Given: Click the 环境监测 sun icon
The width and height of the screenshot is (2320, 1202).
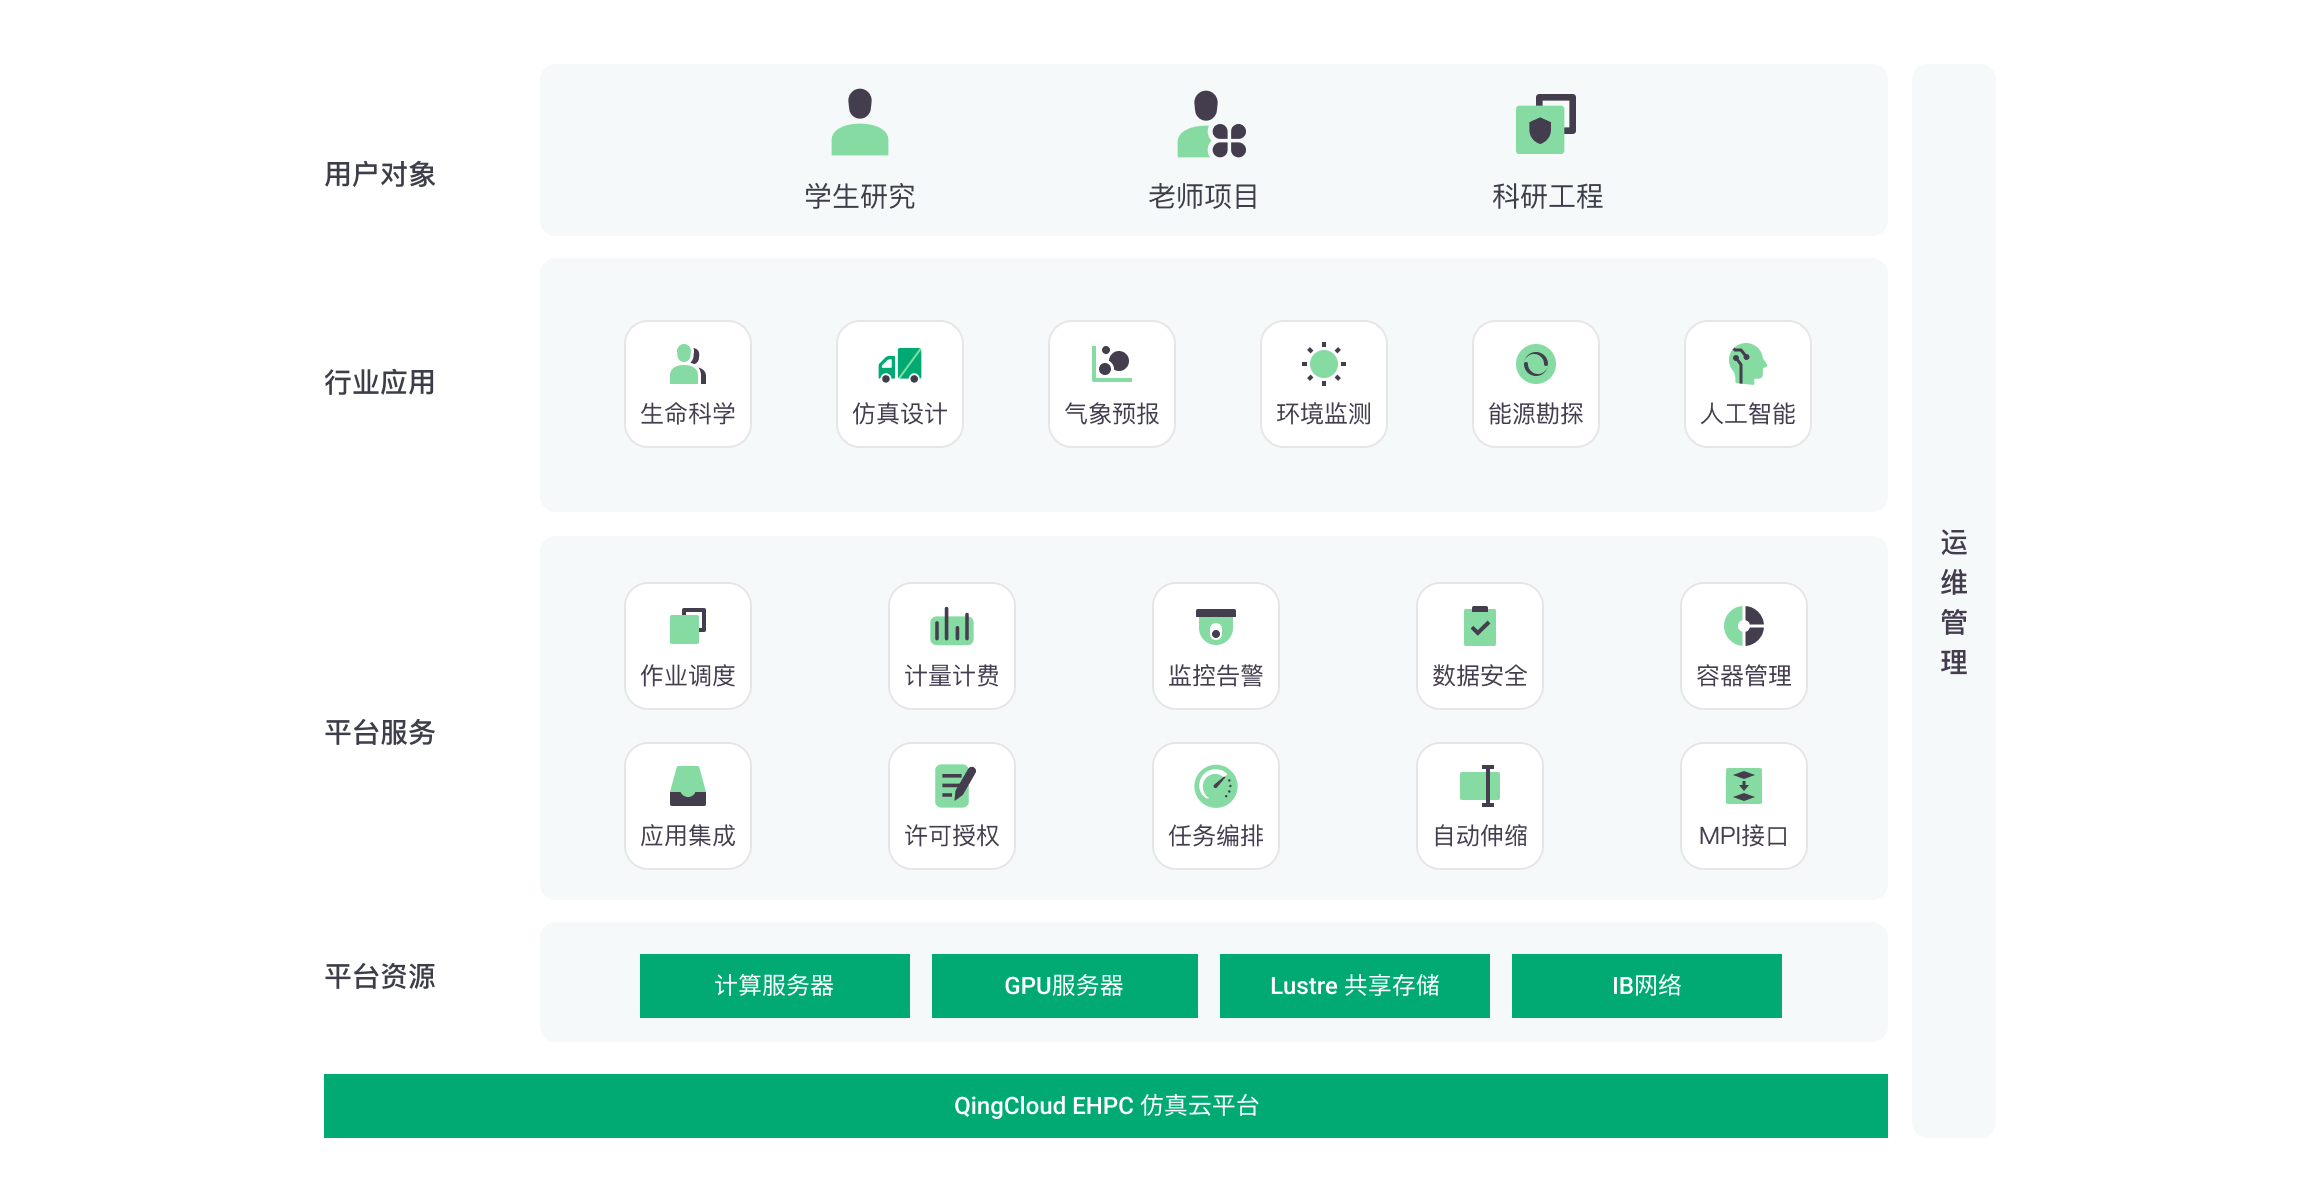Looking at the screenshot, I should click(x=1324, y=364).
